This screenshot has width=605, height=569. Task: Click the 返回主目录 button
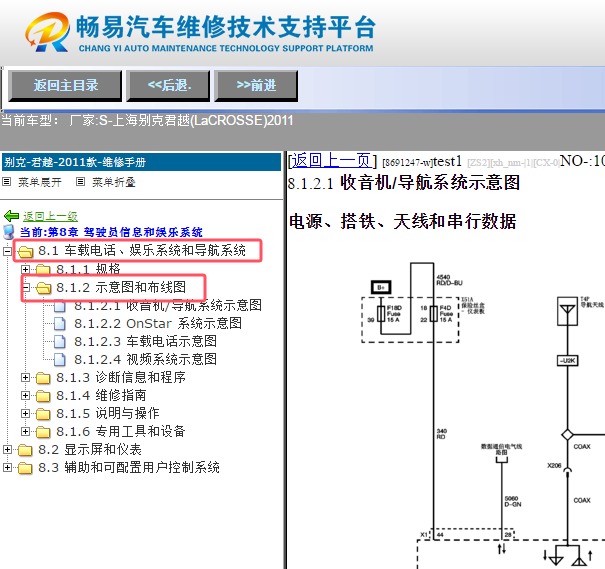tap(65, 86)
